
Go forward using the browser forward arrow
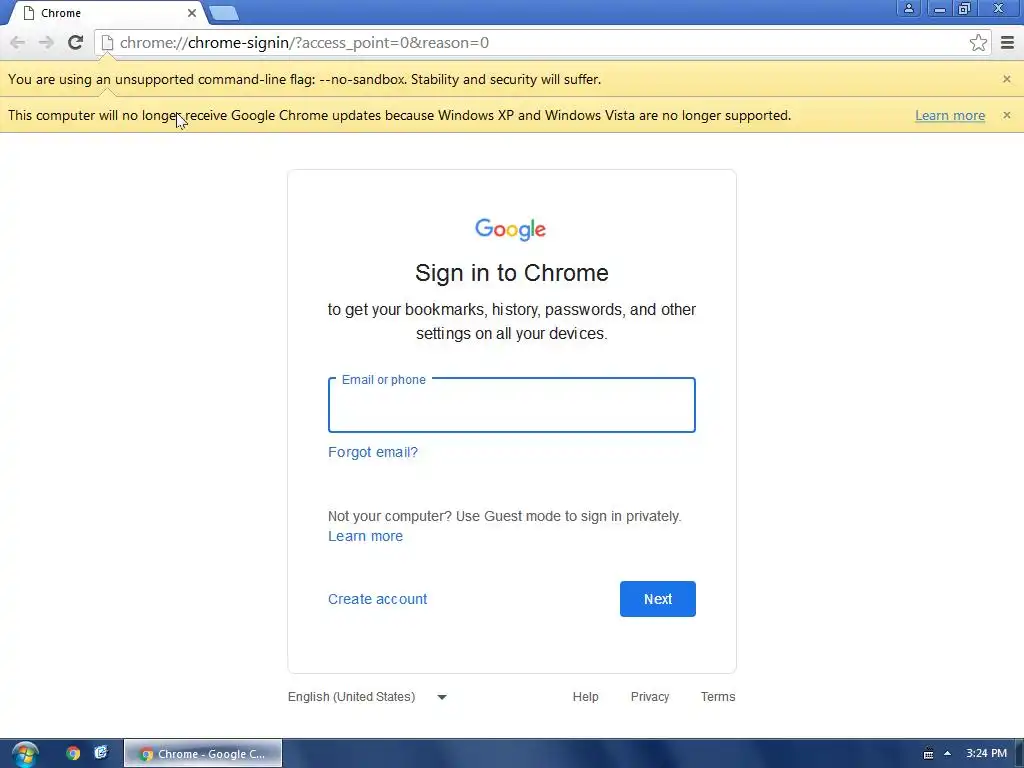pyautogui.click(x=46, y=43)
